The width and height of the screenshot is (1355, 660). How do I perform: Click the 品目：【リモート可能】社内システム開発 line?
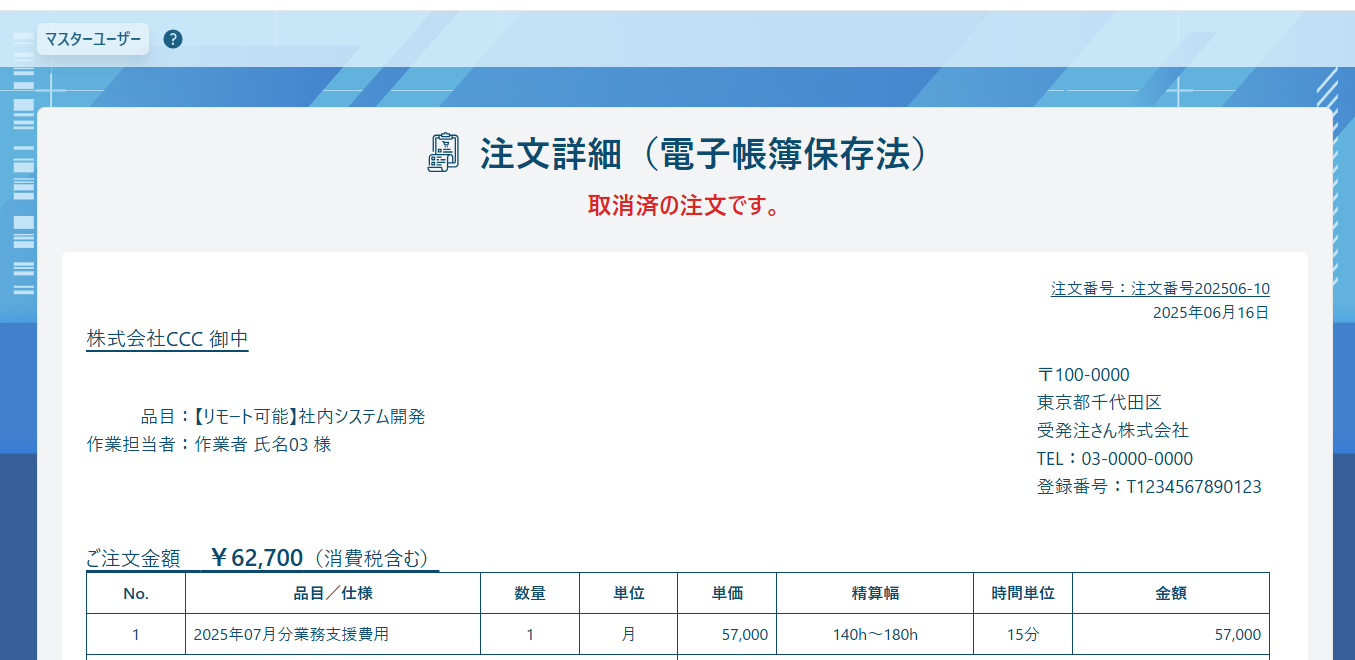(283, 416)
